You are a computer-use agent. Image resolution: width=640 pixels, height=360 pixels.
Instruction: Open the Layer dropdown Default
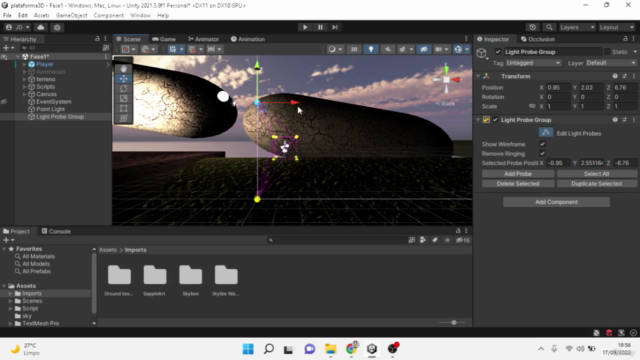tap(611, 63)
